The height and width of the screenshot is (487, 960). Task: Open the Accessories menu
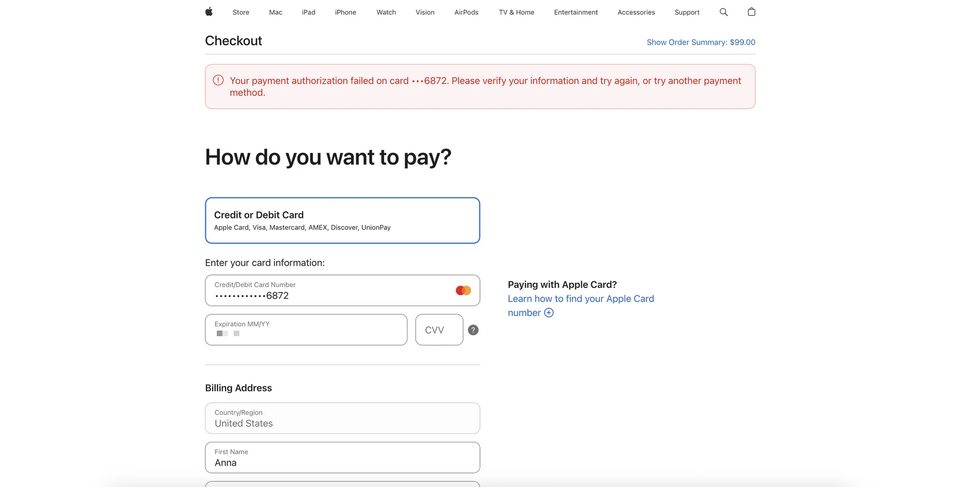[636, 12]
